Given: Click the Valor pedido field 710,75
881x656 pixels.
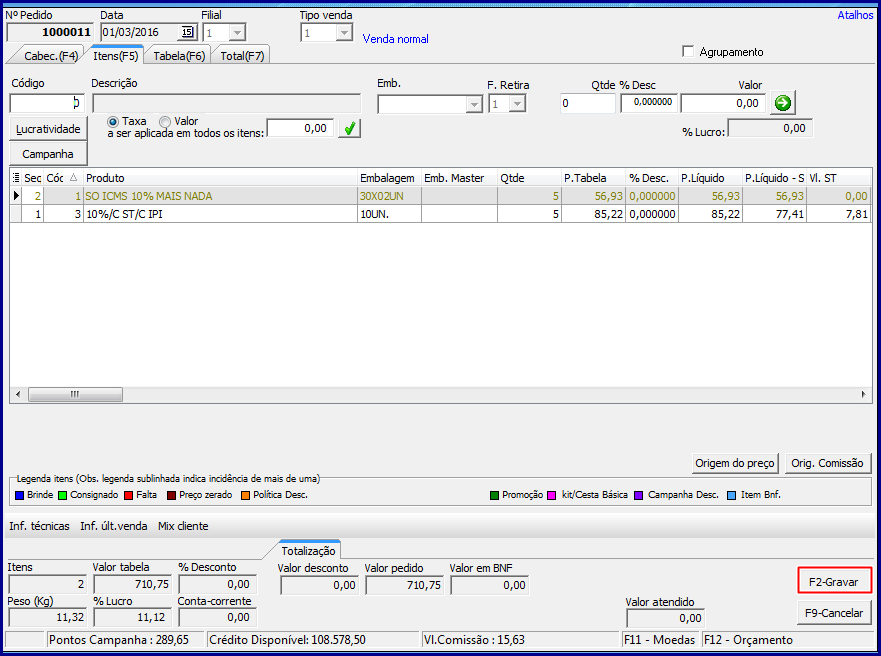Looking at the screenshot, I should [404, 585].
